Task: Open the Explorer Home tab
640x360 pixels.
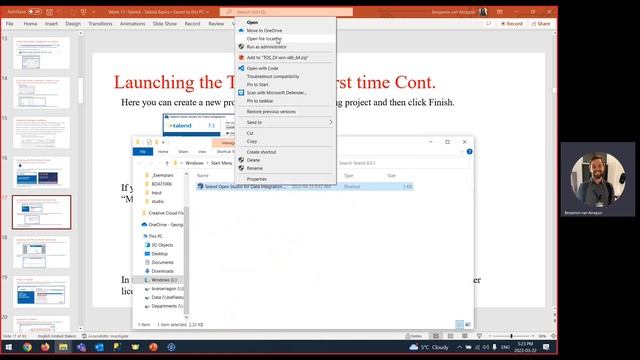Action: (x=163, y=152)
